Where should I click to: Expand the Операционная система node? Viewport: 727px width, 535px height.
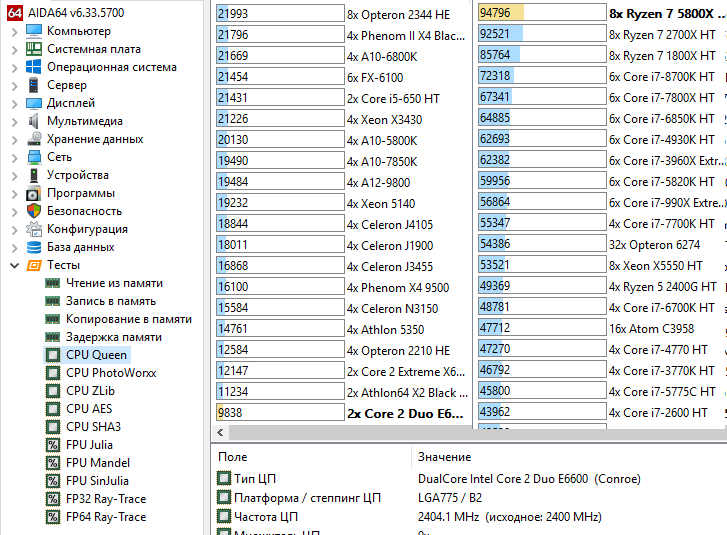(14, 68)
